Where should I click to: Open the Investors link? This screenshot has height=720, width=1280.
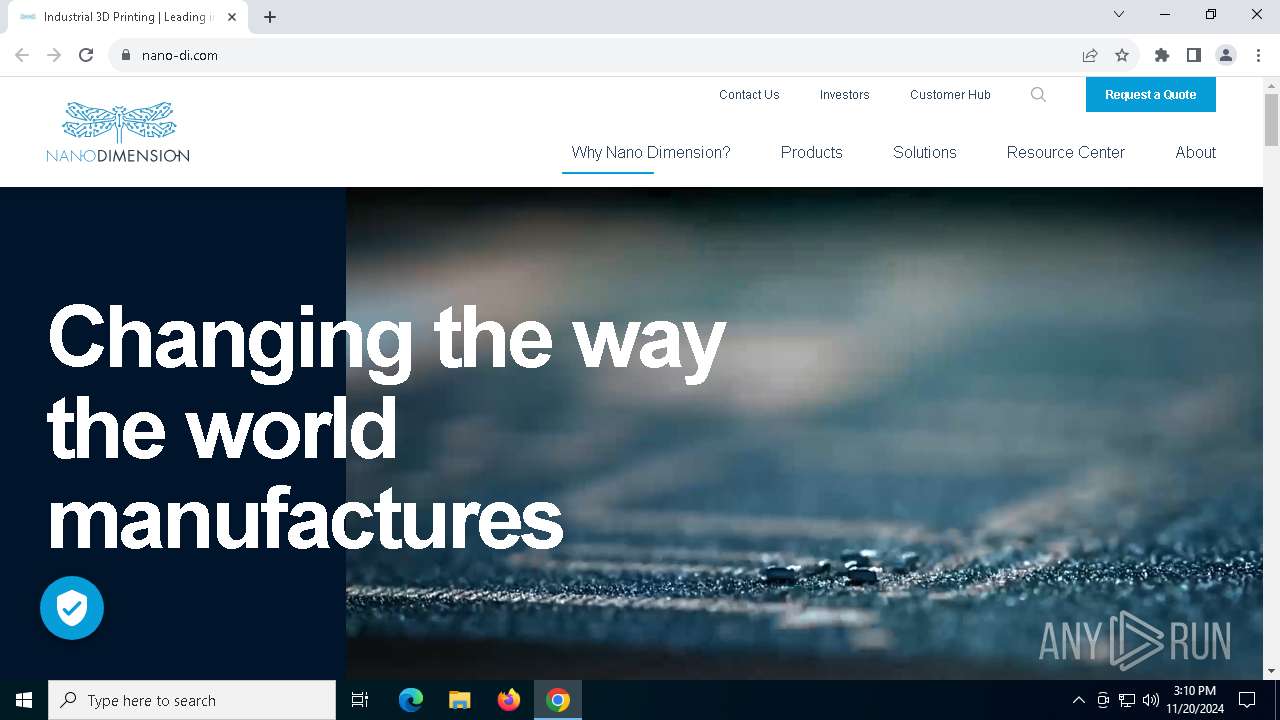coord(844,94)
